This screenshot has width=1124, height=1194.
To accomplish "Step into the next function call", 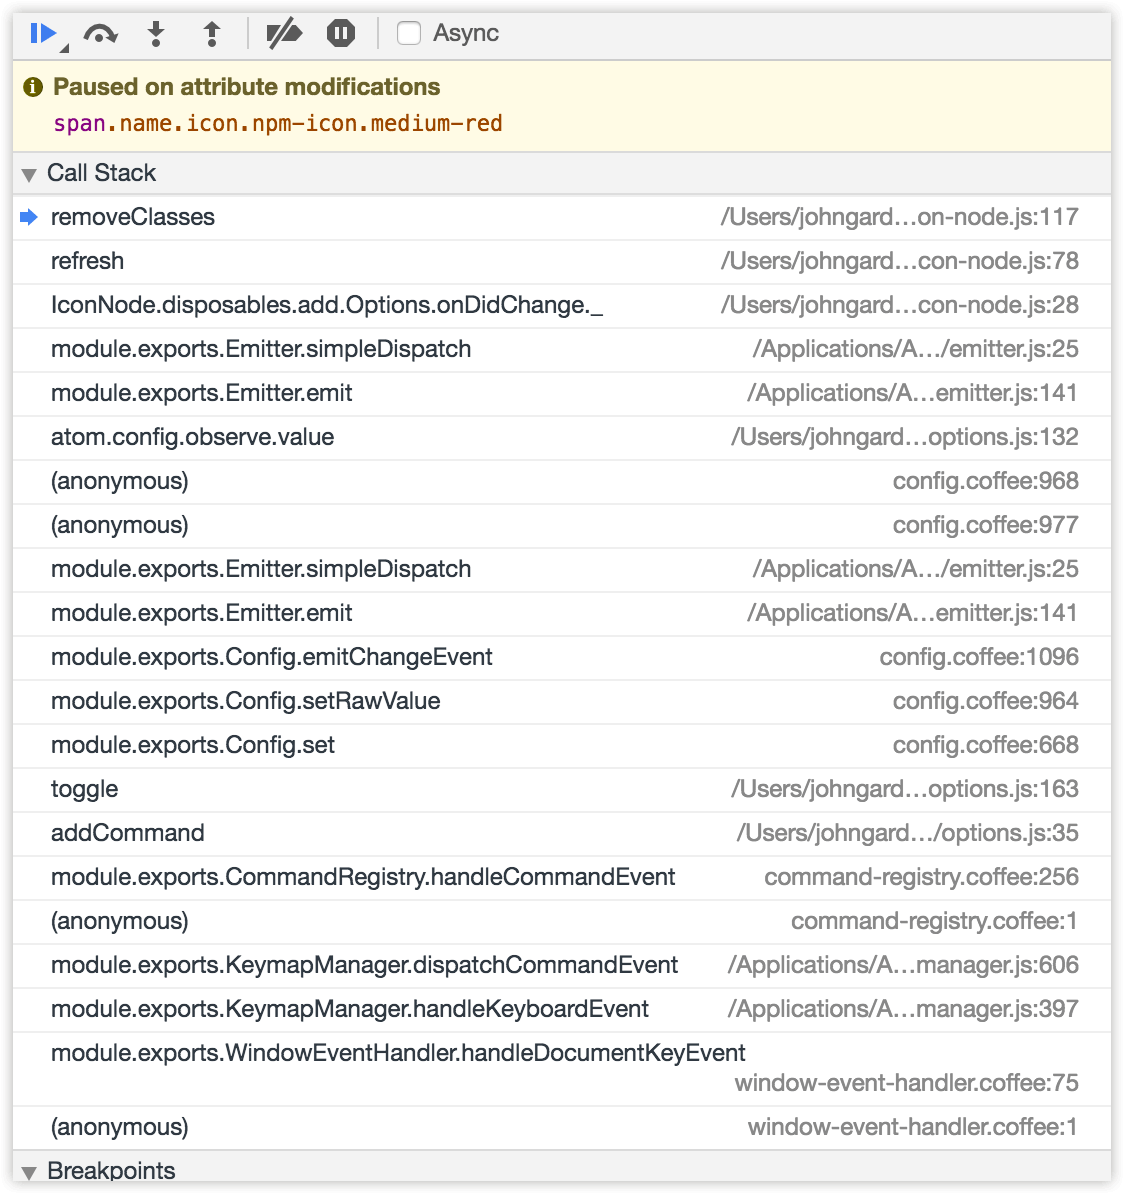I will coord(157,32).
